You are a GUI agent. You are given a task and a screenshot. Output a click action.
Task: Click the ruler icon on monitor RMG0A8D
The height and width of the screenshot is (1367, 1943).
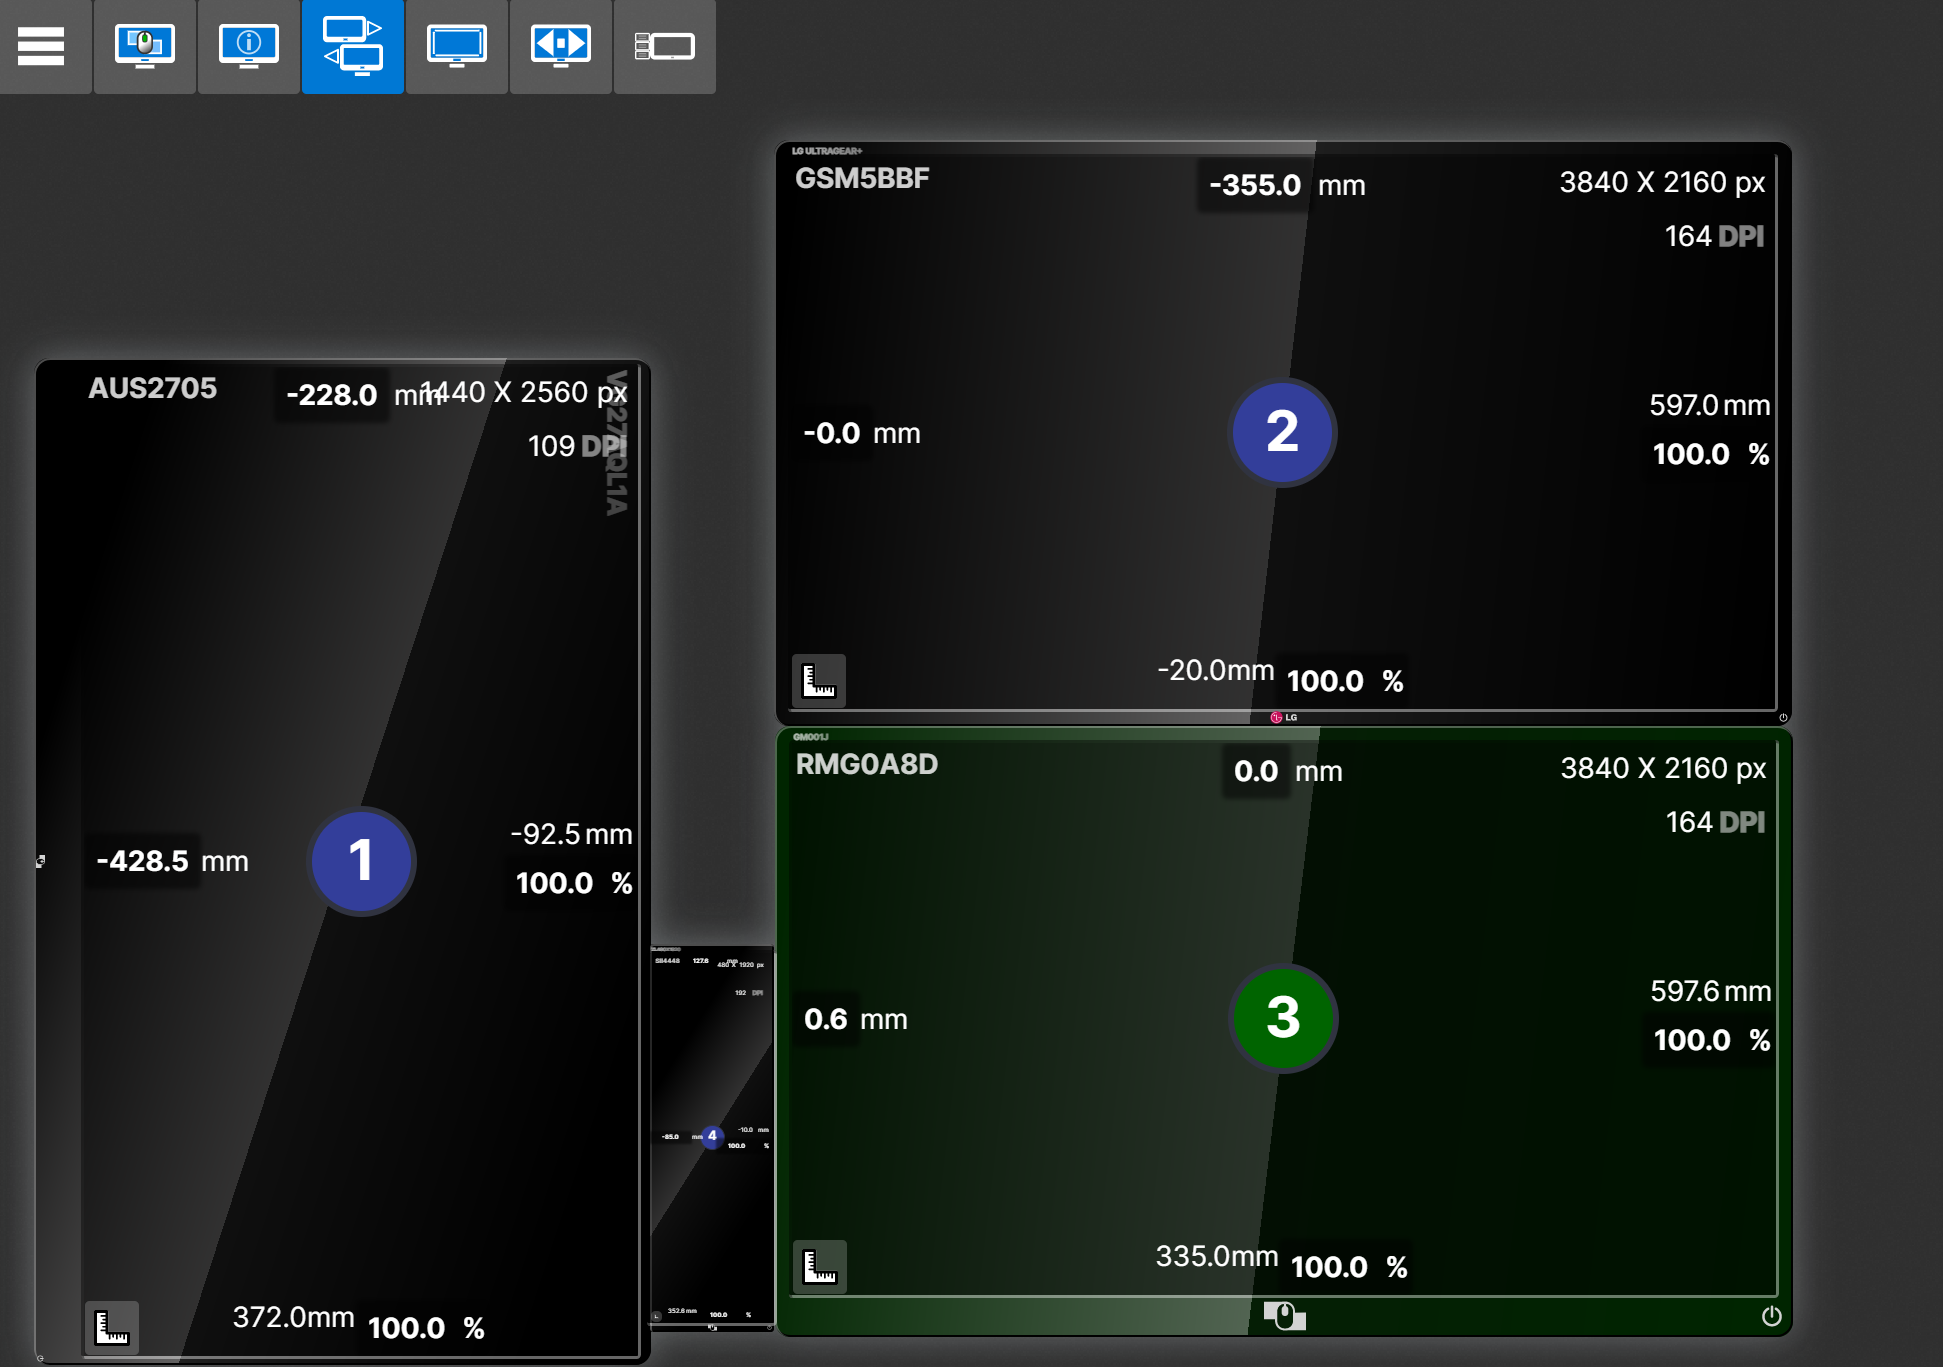click(x=820, y=1267)
